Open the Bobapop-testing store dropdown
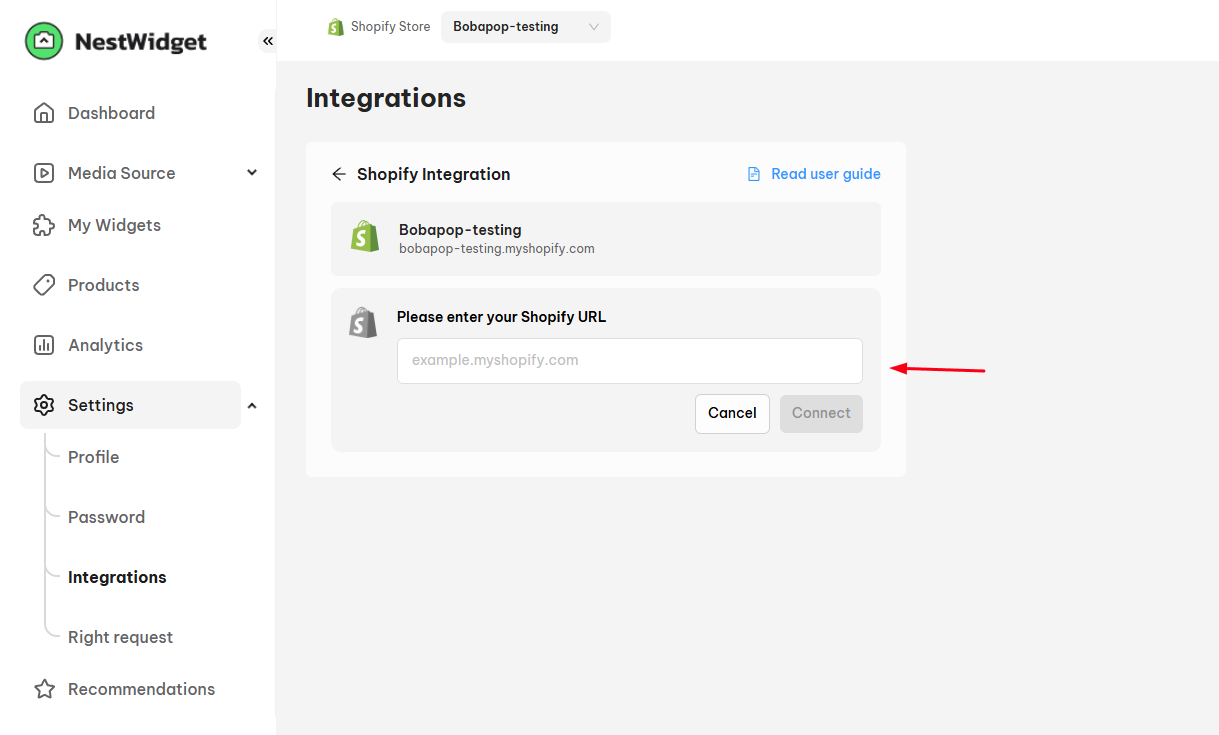1219x735 pixels. [526, 27]
